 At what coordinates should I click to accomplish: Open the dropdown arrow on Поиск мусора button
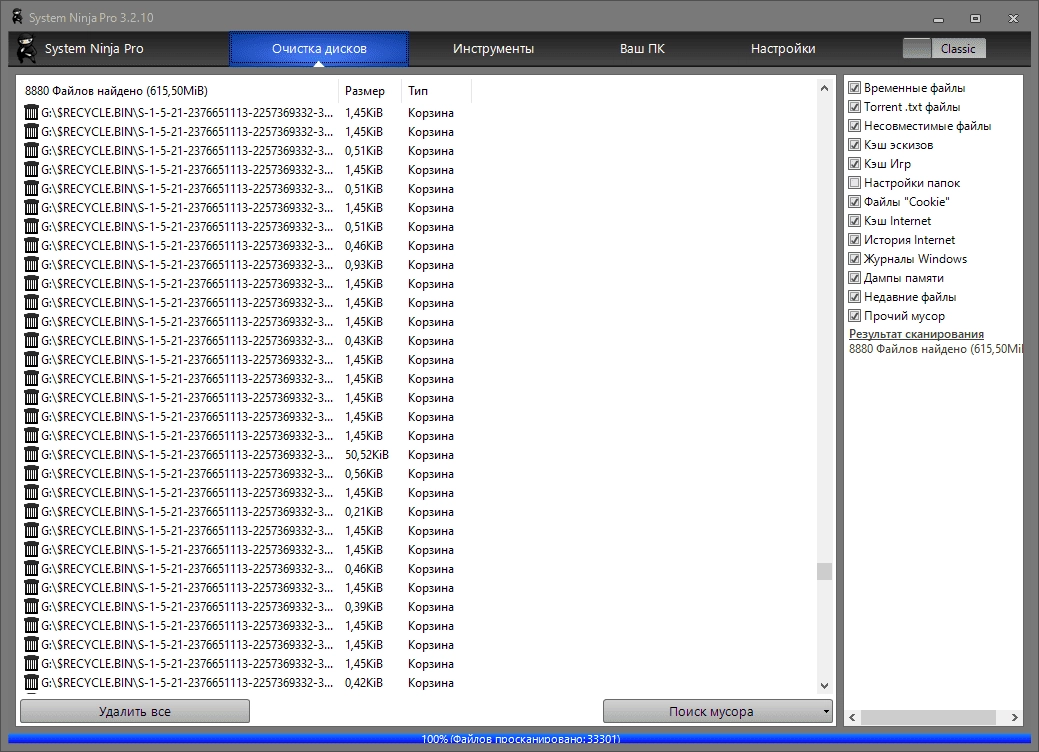tap(826, 712)
